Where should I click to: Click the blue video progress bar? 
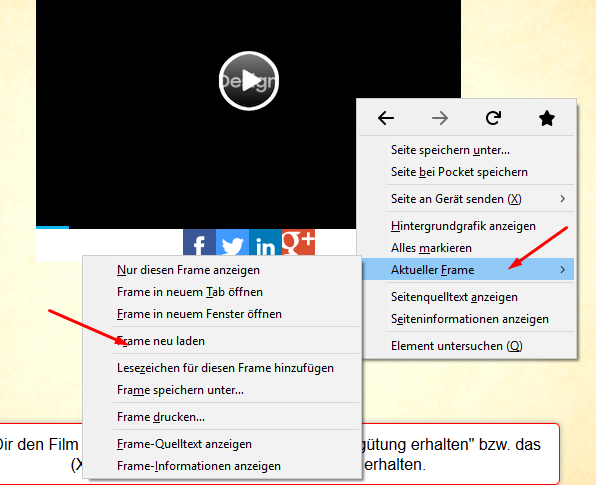pos(52,228)
